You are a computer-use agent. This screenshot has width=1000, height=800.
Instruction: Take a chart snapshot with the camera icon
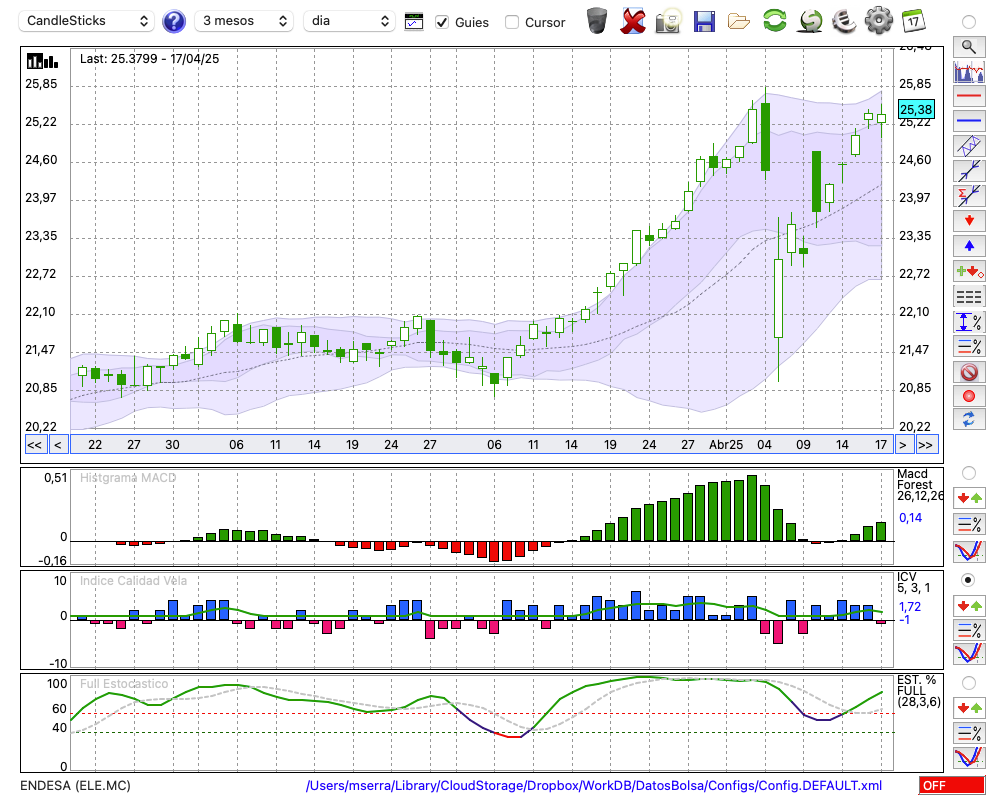coord(668,21)
